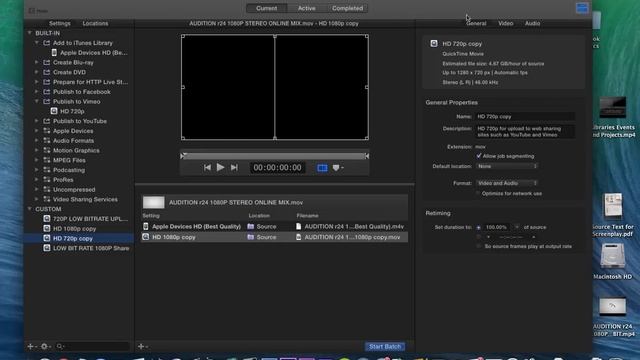
Task: Click the file icon beside Best Quality).m4v filename
Action: pos(298,227)
